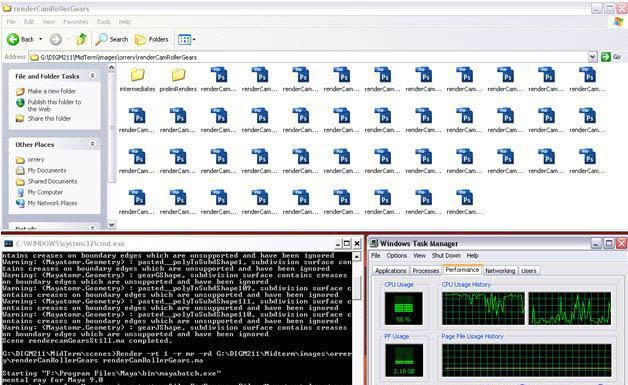Open Options menu in Task Manager
This screenshot has width=628, height=385.
[x=397, y=256]
